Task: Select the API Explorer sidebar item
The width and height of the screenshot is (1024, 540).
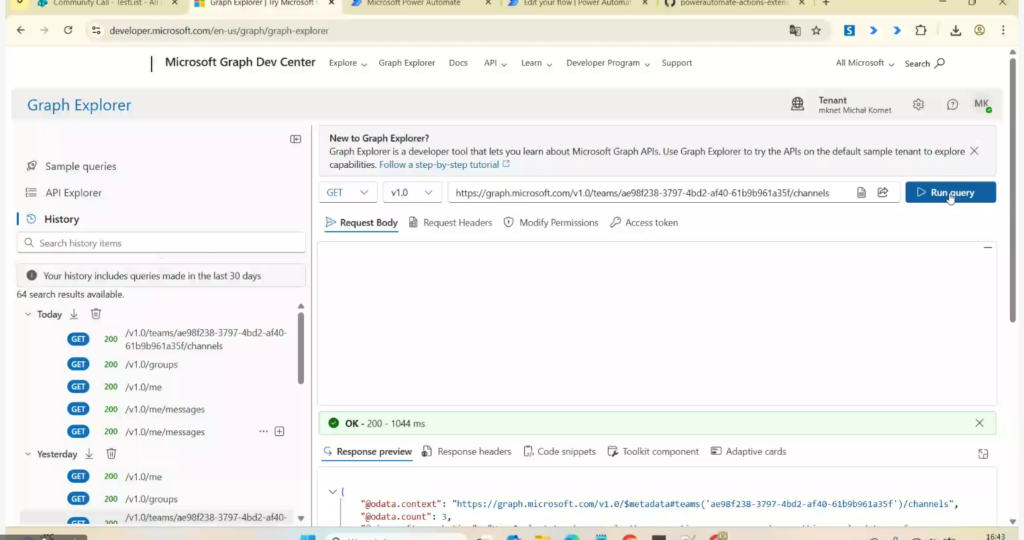Action: [x=73, y=193]
